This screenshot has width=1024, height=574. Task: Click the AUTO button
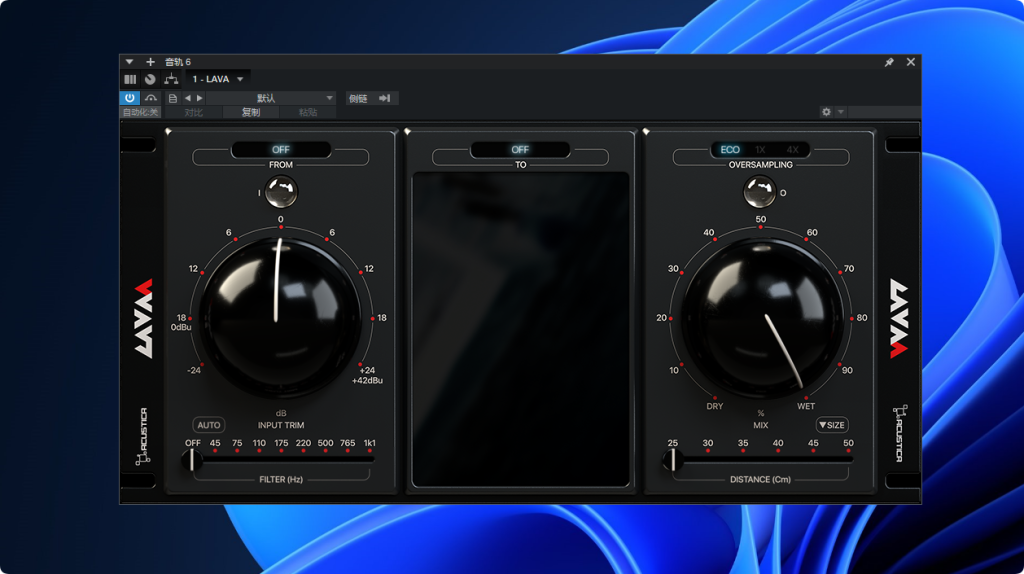[209, 425]
